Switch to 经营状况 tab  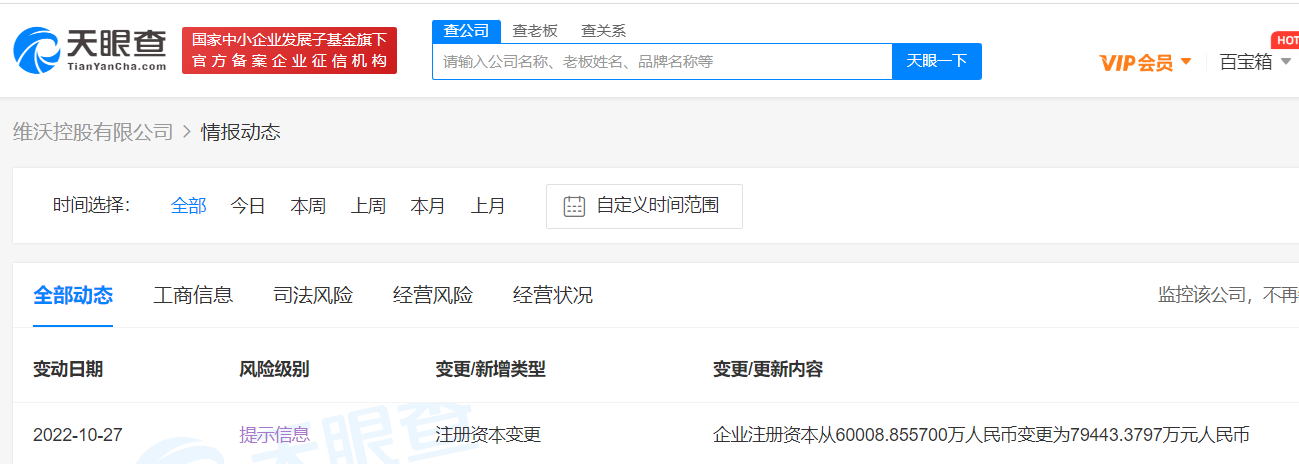tap(553, 295)
